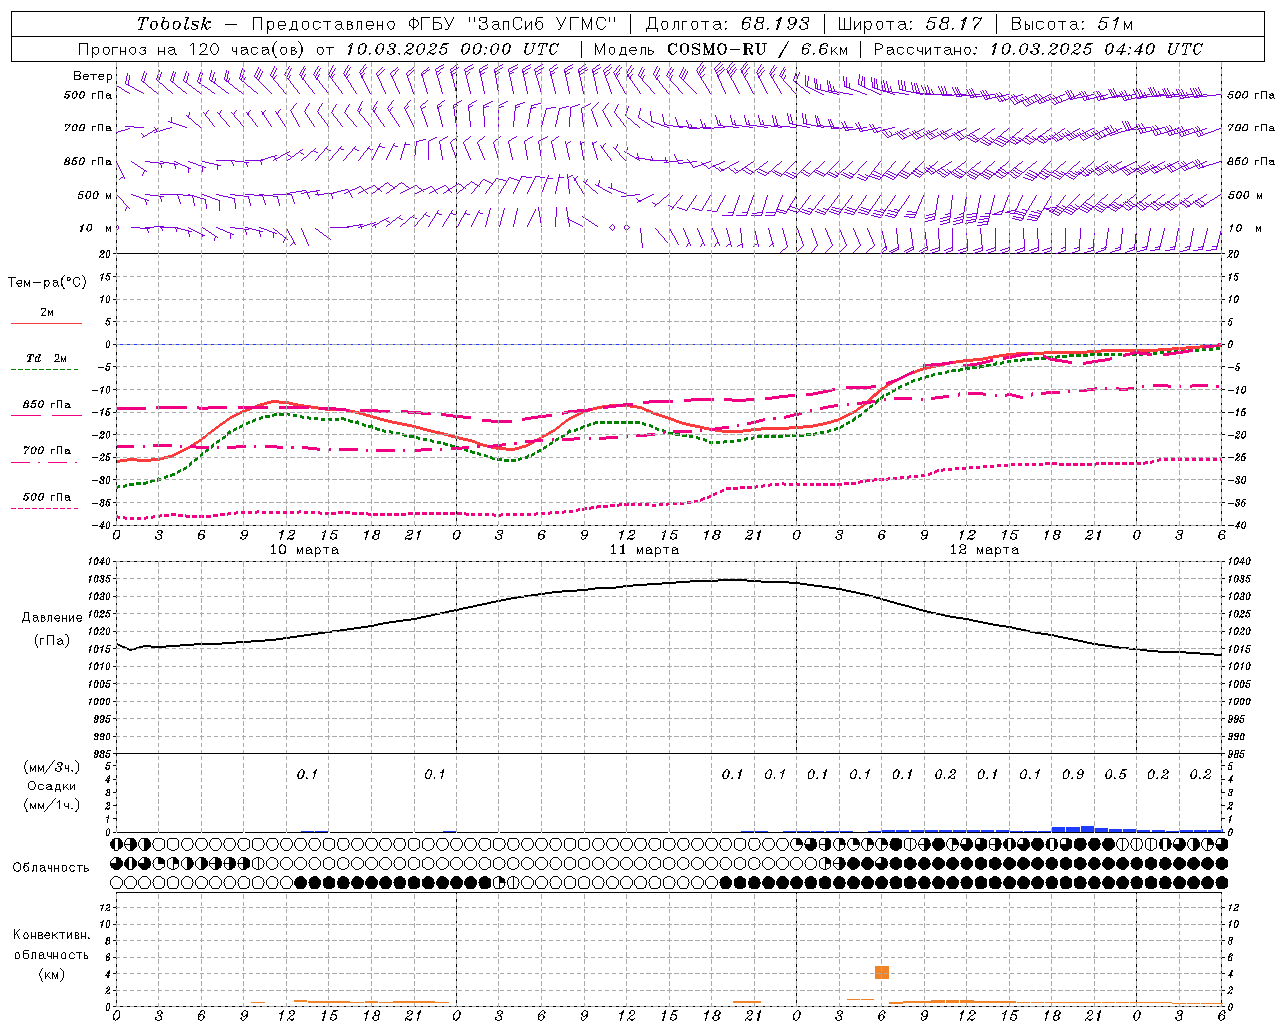Click the Тем-ра(°C) temperature label
Viewport: 1280px width, 1024px height.
pyautogui.click(x=47, y=283)
